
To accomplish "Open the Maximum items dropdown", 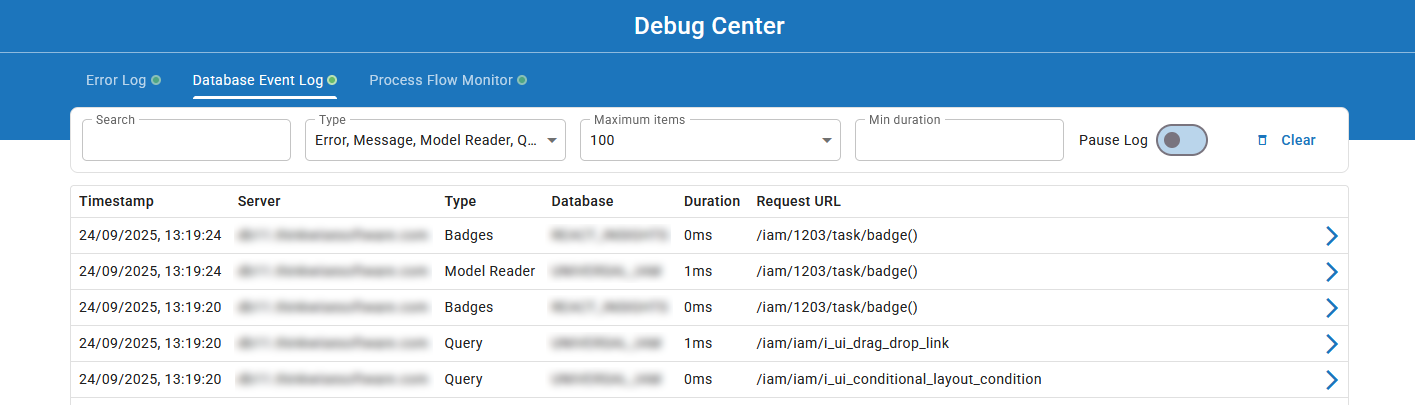I will 826,141.
